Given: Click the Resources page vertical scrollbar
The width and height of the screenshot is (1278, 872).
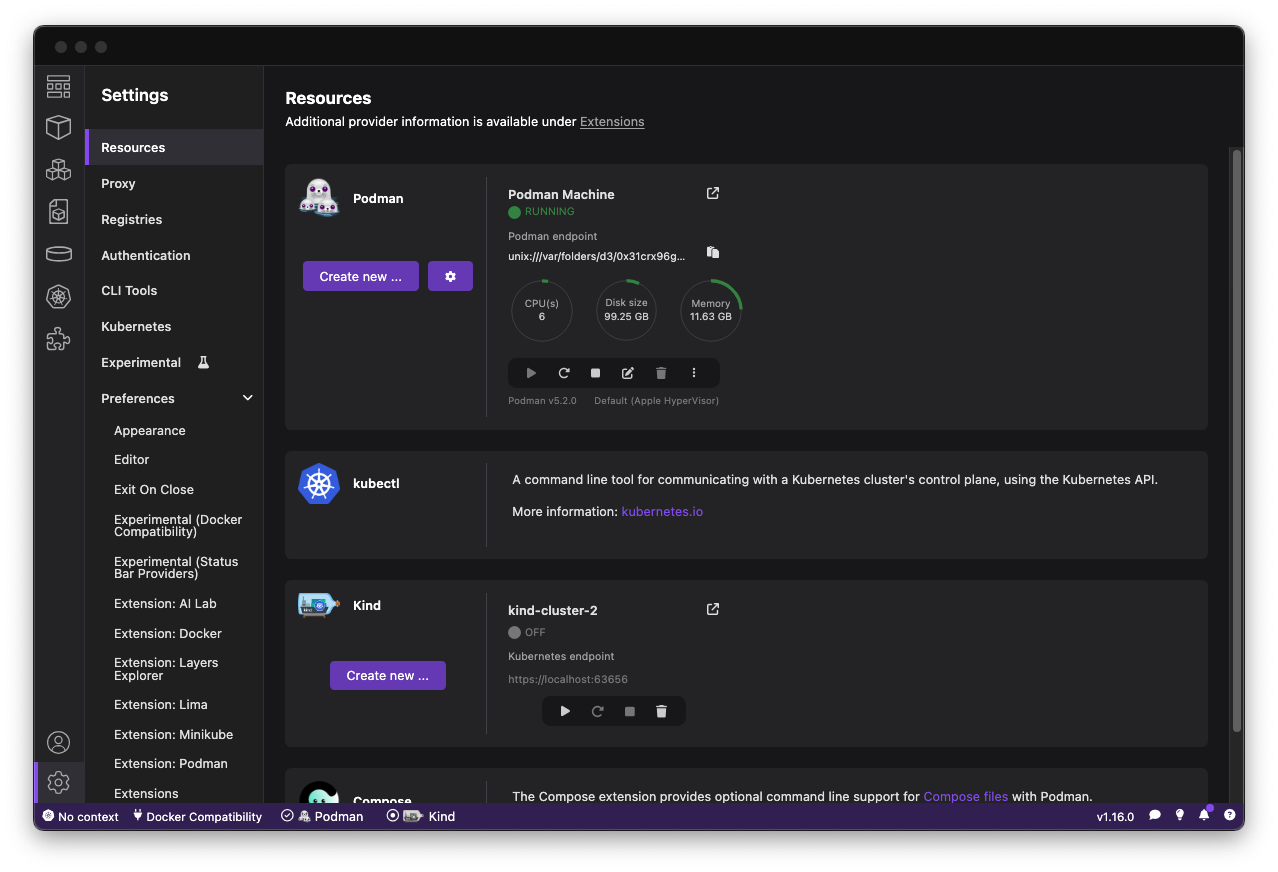Looking at the screenshot, I should (x=1237, y=440).
